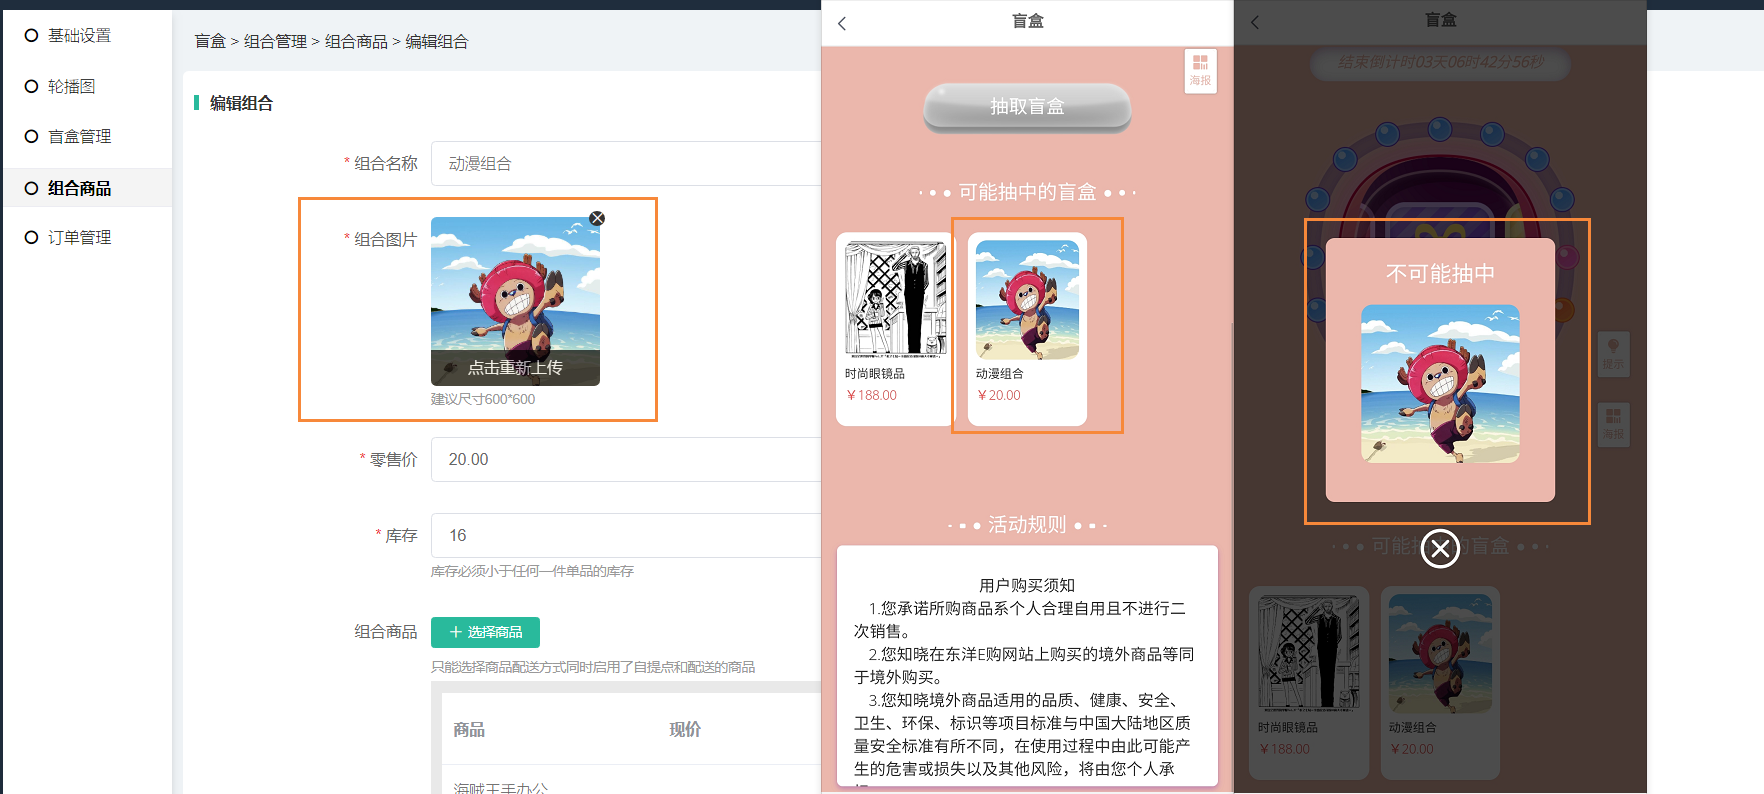1764x794 pixels.
Task: Open 订单管理 in the sidebar
Action: click(79, 238)
